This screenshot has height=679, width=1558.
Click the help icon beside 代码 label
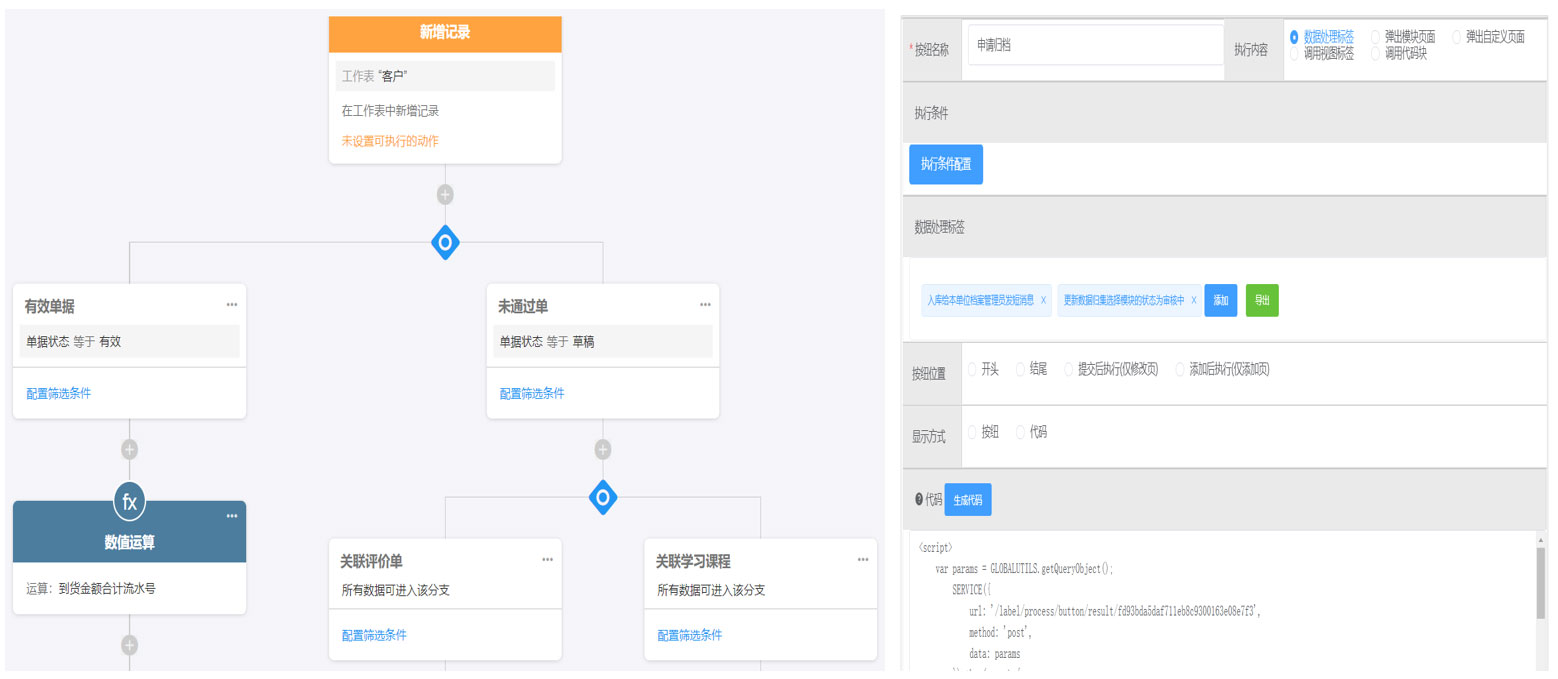click(919, 500)
